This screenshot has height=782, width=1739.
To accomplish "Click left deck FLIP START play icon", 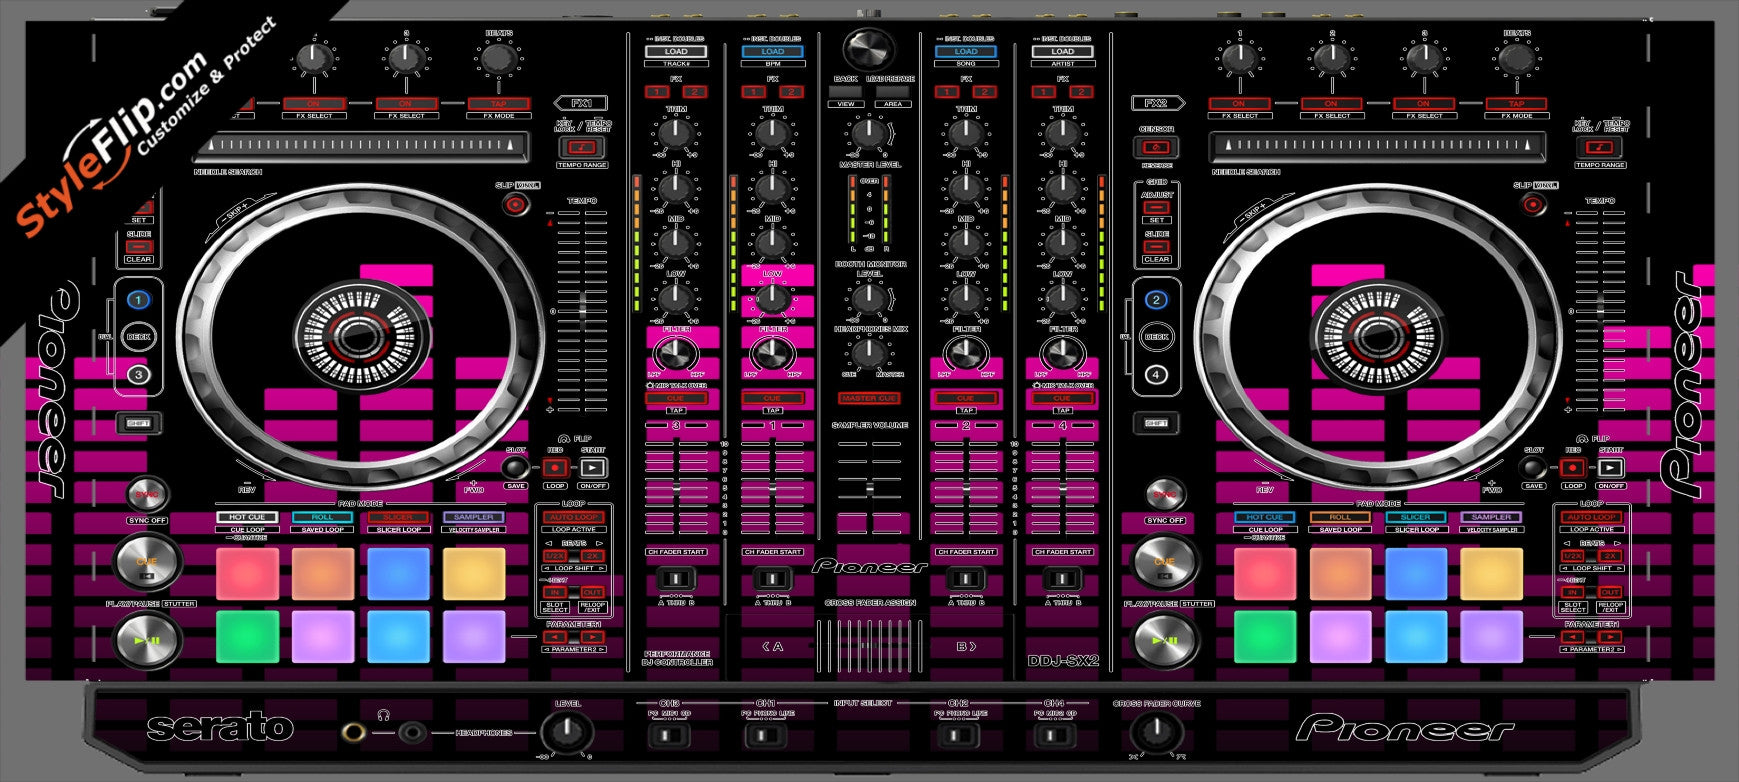I will pos(593,467).
